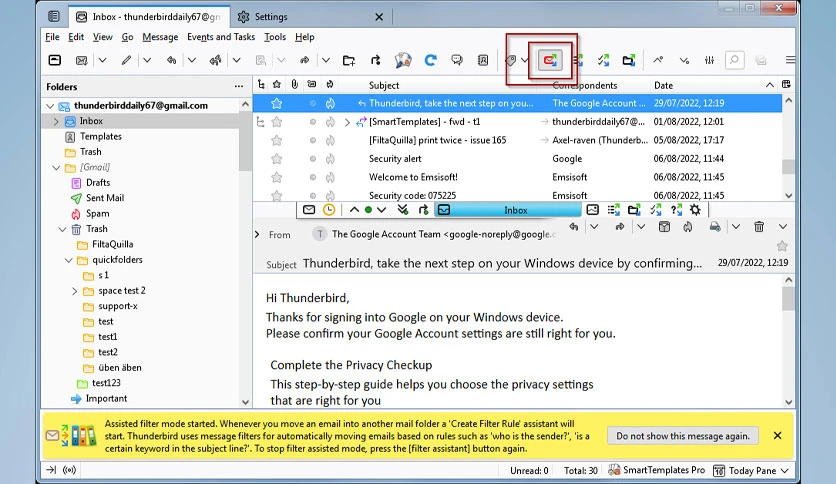Click the junk flame icon in message header
836x484 pixels.
pyautogui.click(x=688, y=227)
